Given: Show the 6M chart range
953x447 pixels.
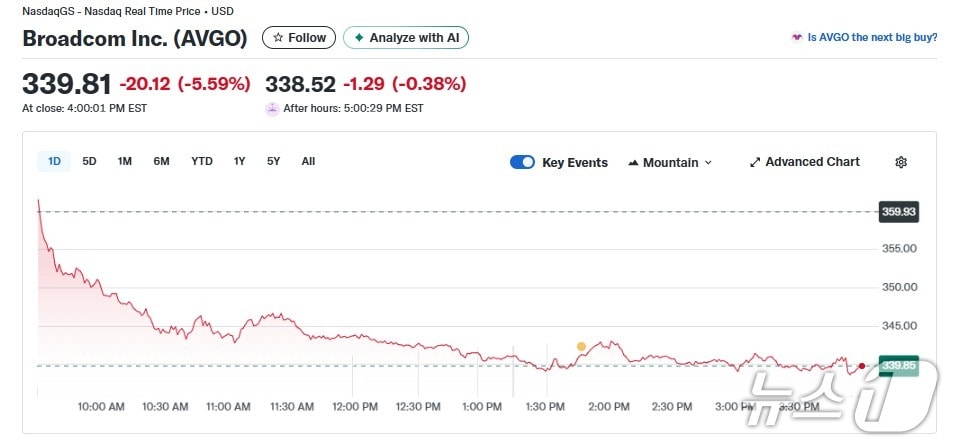Looking at the screenshot, I should click(x=161, y=161).
